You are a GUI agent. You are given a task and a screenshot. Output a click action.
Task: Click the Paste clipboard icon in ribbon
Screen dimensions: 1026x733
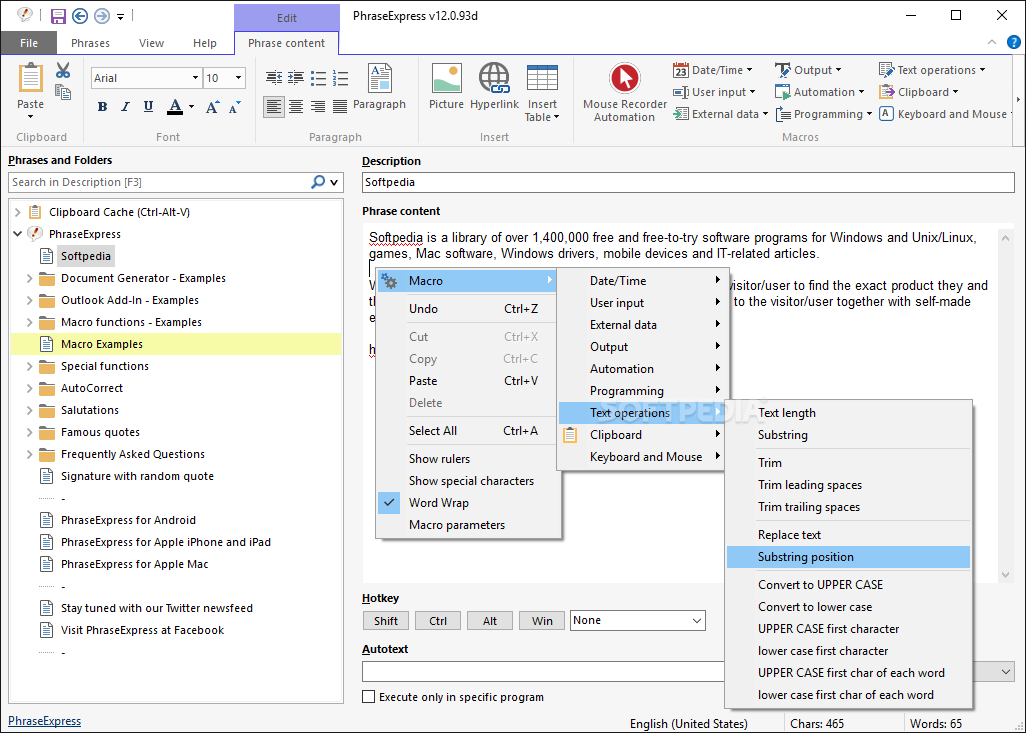coord(30,79)
